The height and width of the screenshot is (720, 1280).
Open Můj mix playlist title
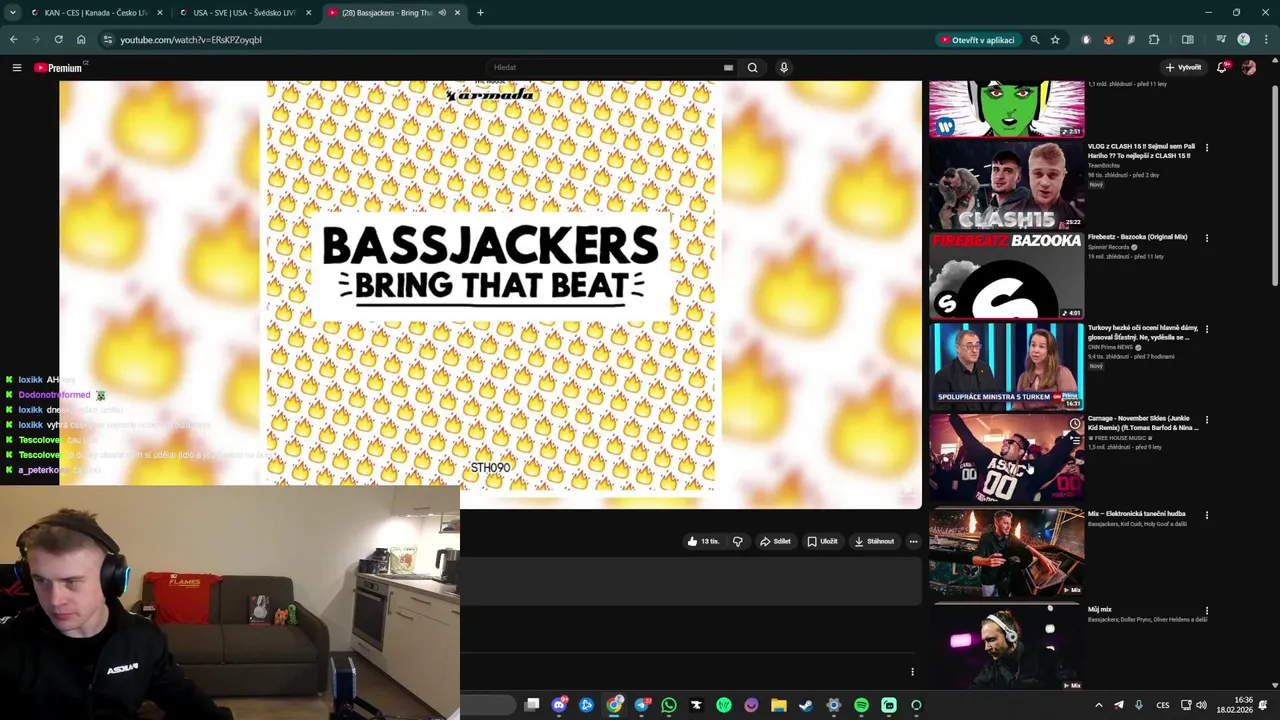tap(1100, 609)
